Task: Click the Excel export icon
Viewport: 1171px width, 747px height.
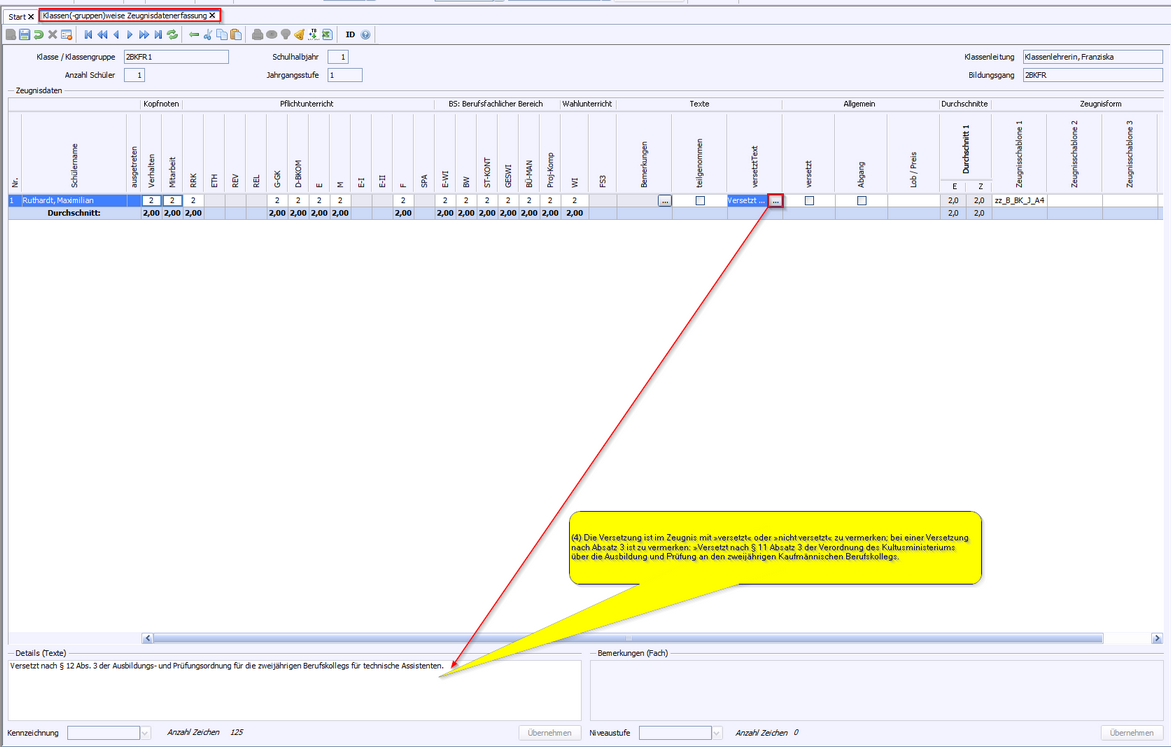Action: 327,35
